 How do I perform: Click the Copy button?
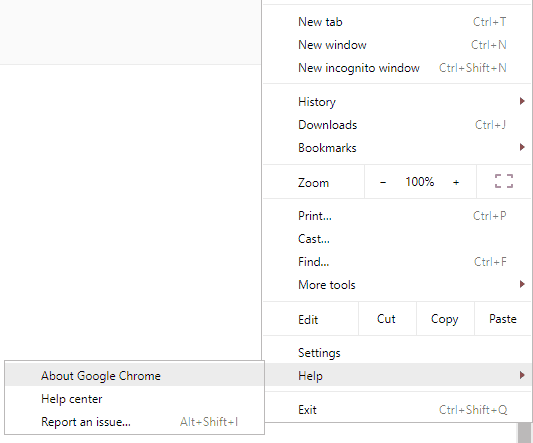pyautogui.click(x=445, y=319)
